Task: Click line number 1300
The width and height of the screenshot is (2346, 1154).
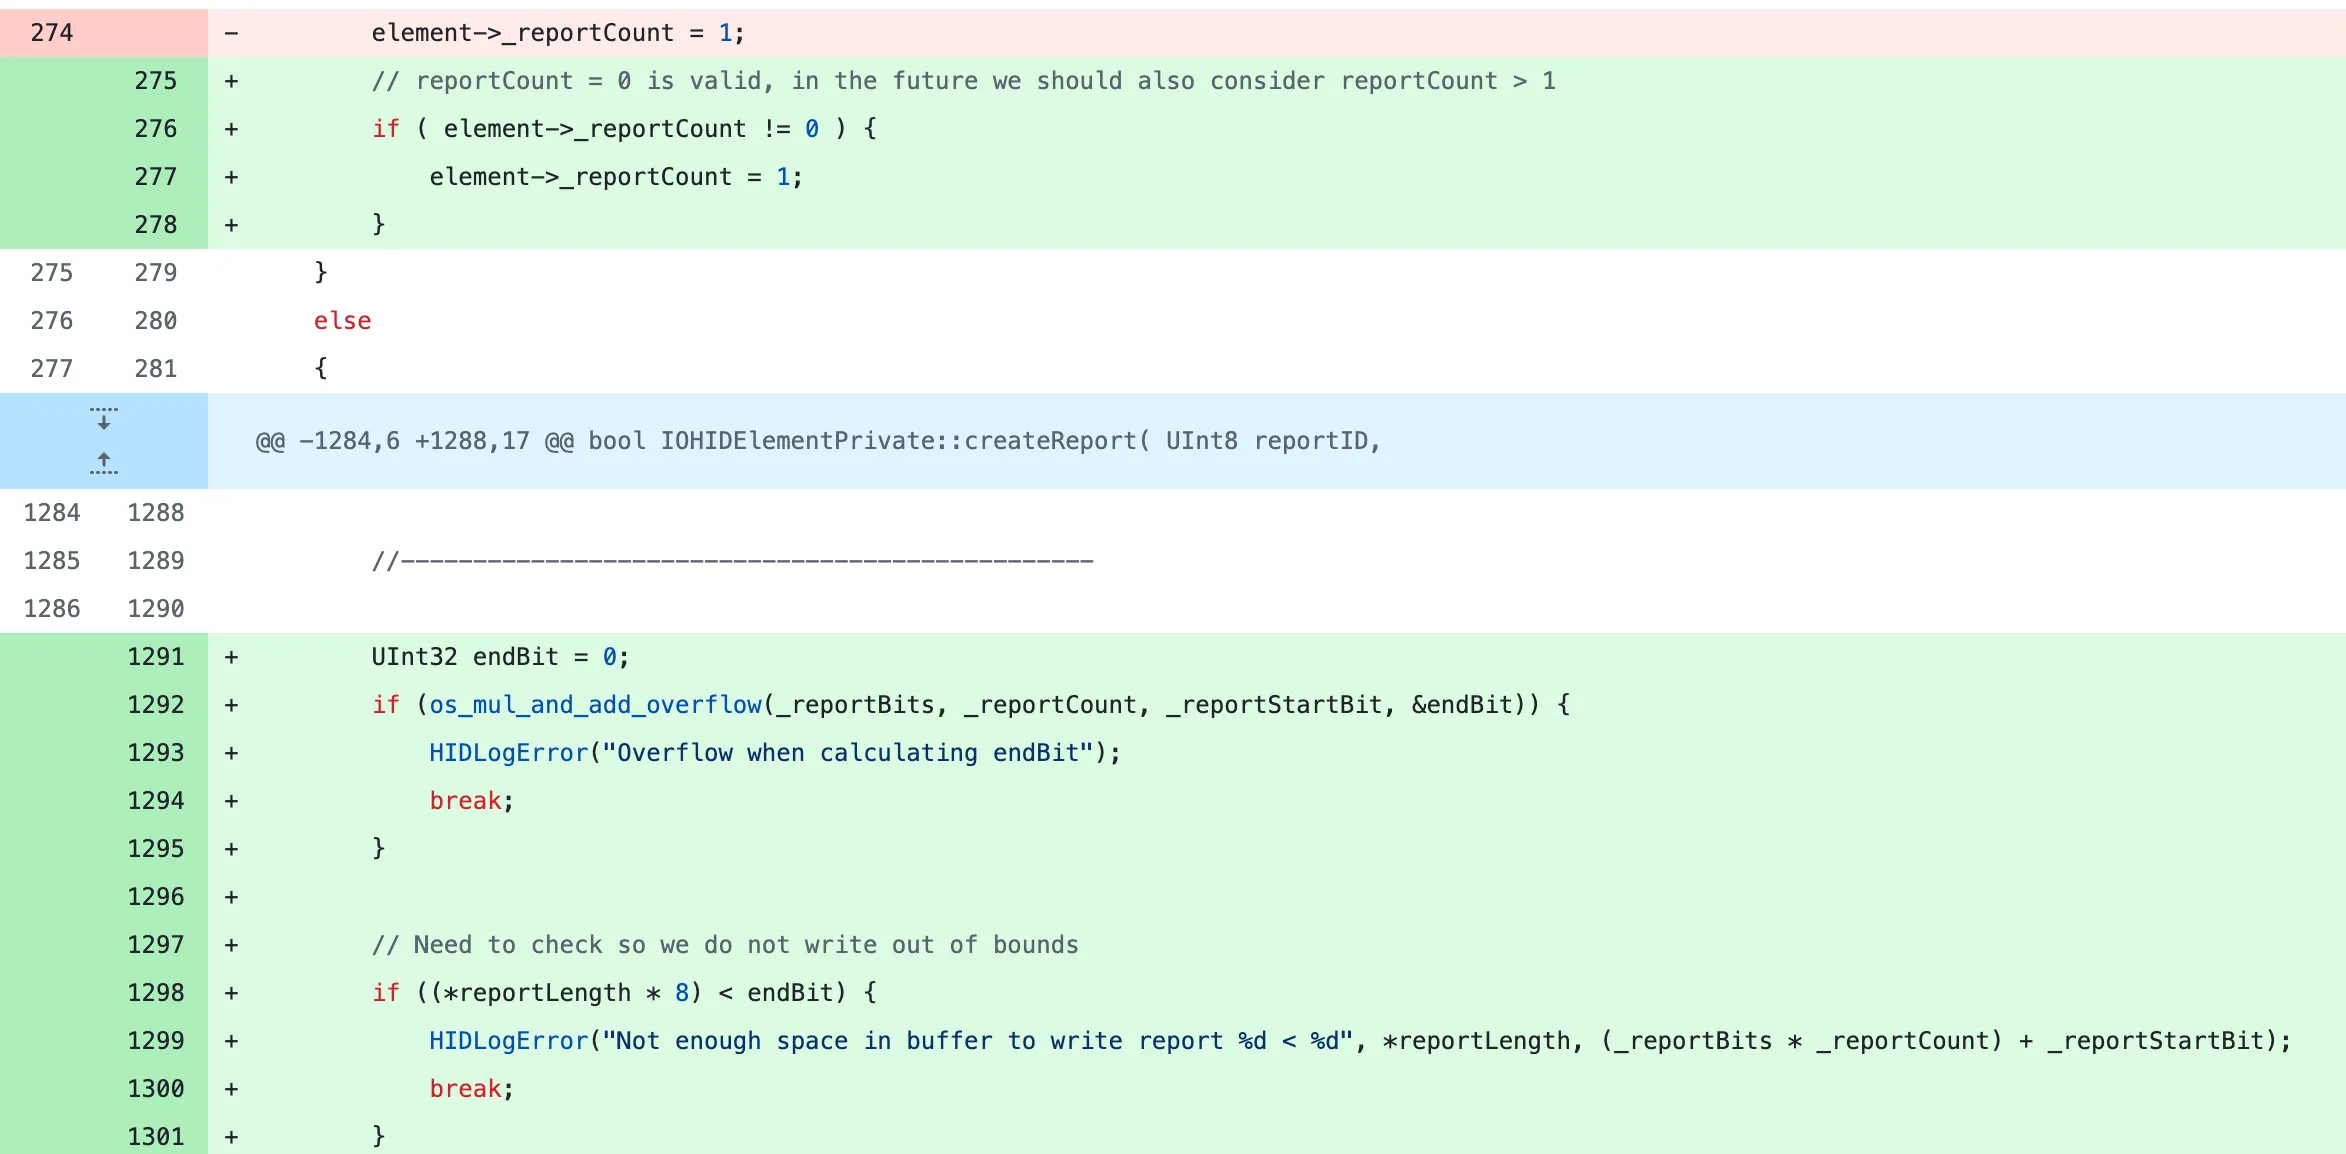Action: coord(156,1089)
